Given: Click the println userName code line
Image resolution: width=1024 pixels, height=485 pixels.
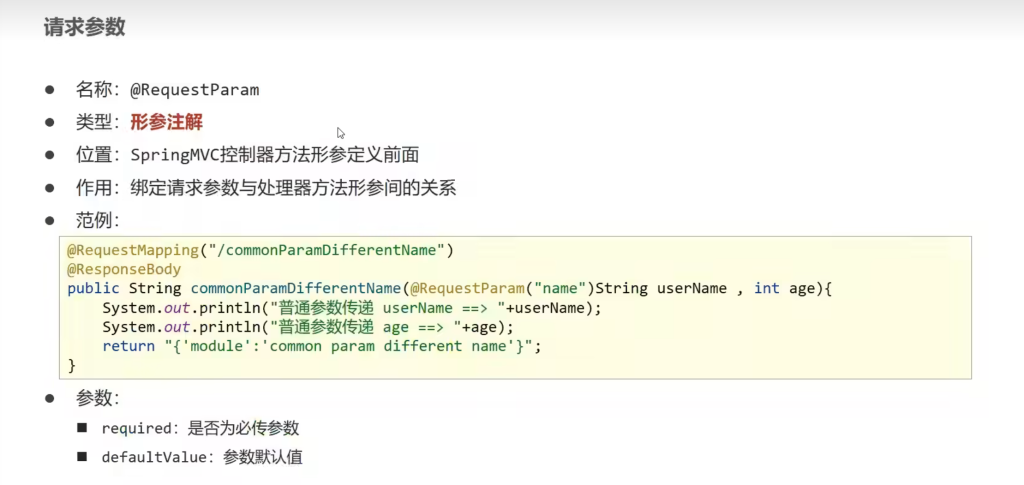Looking at the screenshot, I should pyautogui.click(x=352, y=308).
